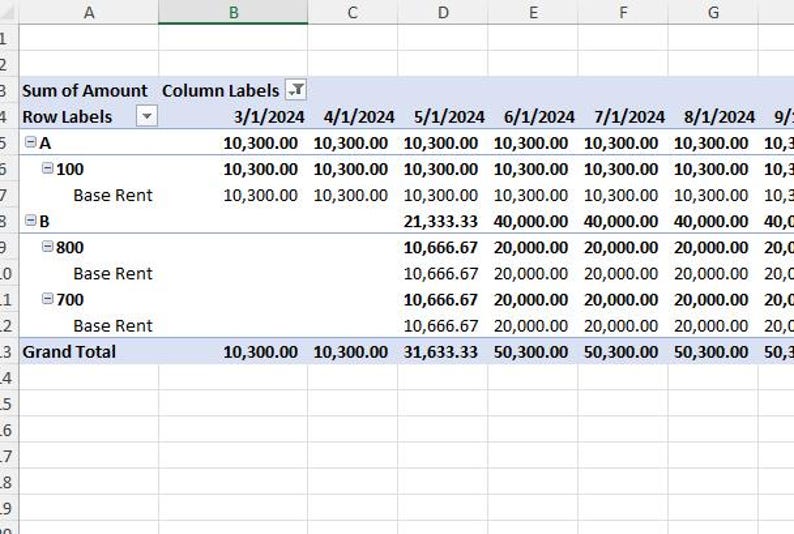Open the Row Labels dropdown arrow
Screen dimensions: 794x534
147,116
